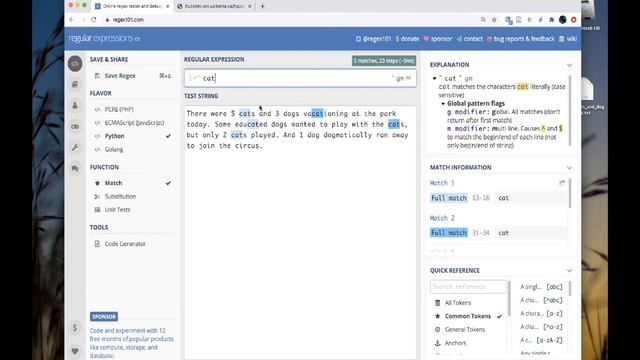This screenshot has height=360, width=640.
Task: Click the Explanation panel scrollbar
Action: (x=570, y=110)
